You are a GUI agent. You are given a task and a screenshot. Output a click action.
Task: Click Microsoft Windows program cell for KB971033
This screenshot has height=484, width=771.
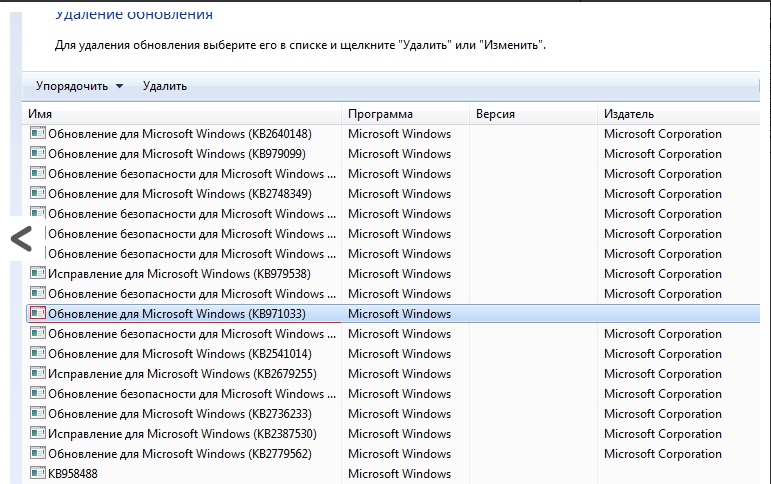(399, 314)
